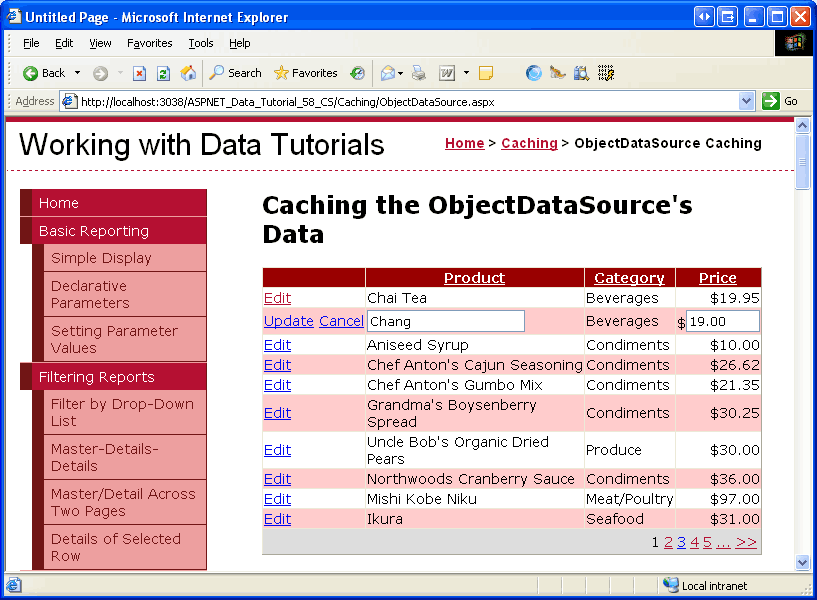Image resolution: width=817 pixels, height=600 pixels.
Task: Click the Print icon
Action: click(419, 73)
